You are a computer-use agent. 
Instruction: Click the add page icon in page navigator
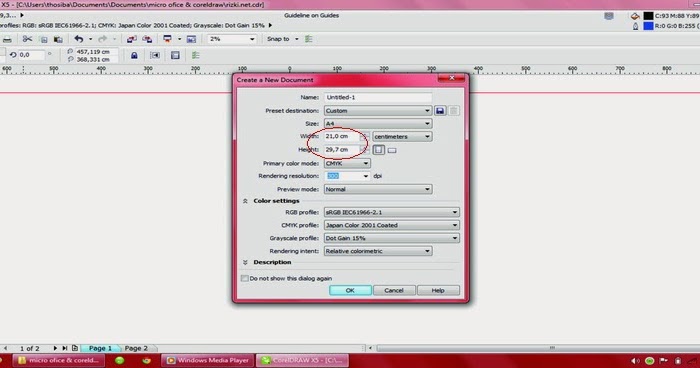pos(75,348)
